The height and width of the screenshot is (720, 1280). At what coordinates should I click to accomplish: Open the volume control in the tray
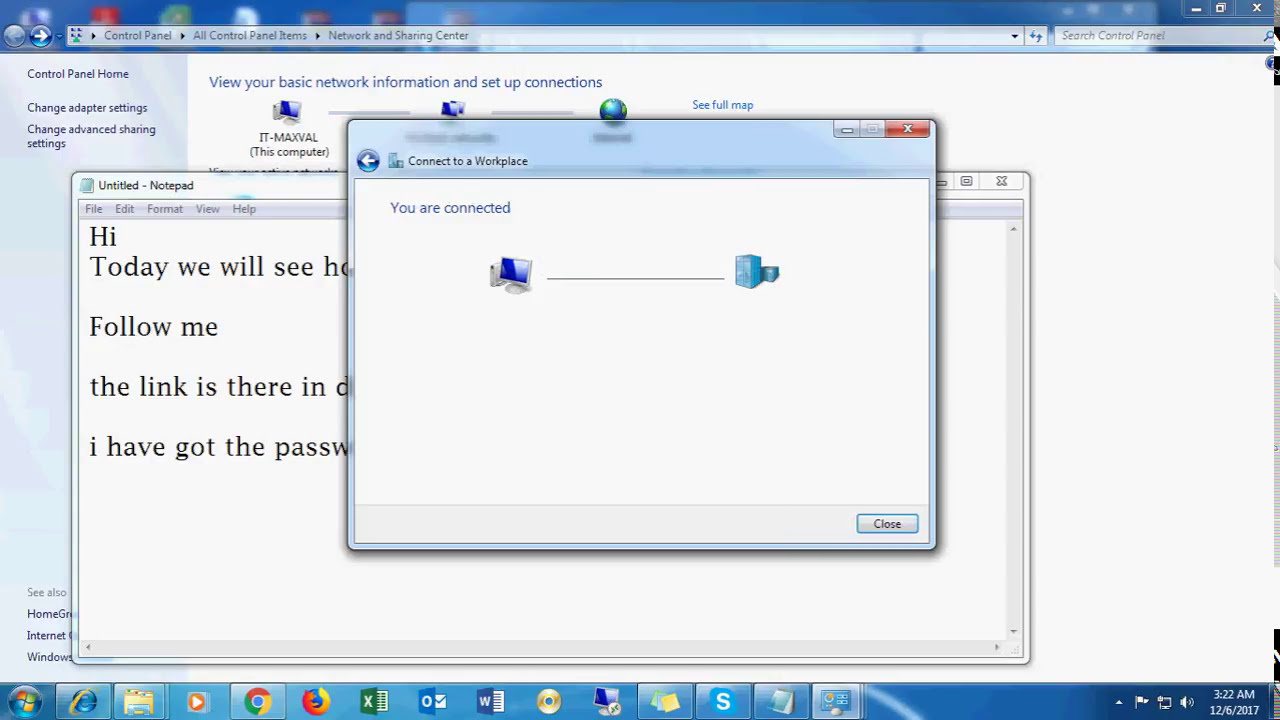pyautogui.click(x=1187, y=702)
